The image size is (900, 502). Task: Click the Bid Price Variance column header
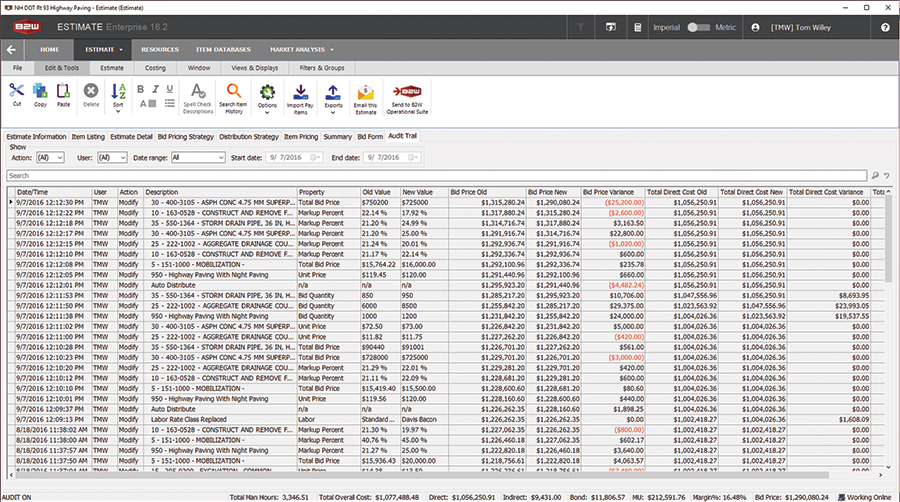coord(613,192)
